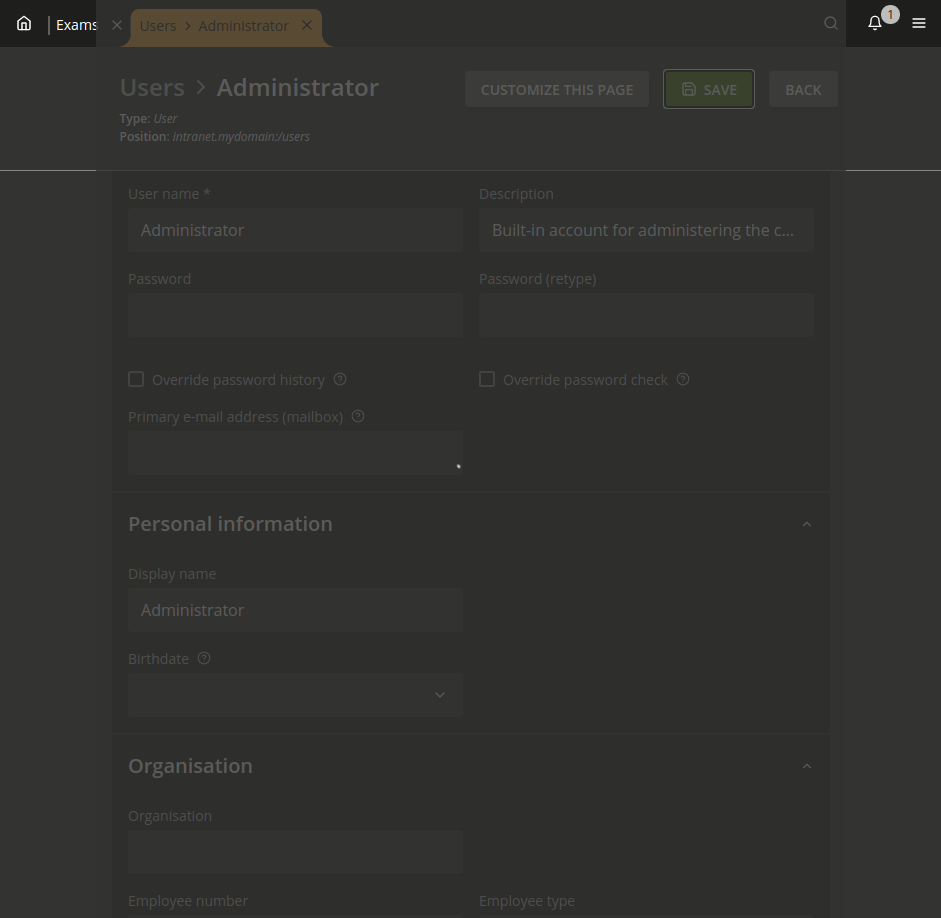Screen dimensions: 941x918
Task: Click into the Display name field
Action: tap(294, 610)
